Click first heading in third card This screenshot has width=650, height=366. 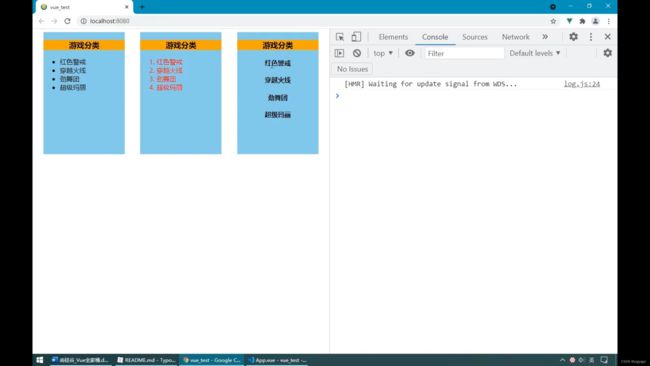point(278,63)
